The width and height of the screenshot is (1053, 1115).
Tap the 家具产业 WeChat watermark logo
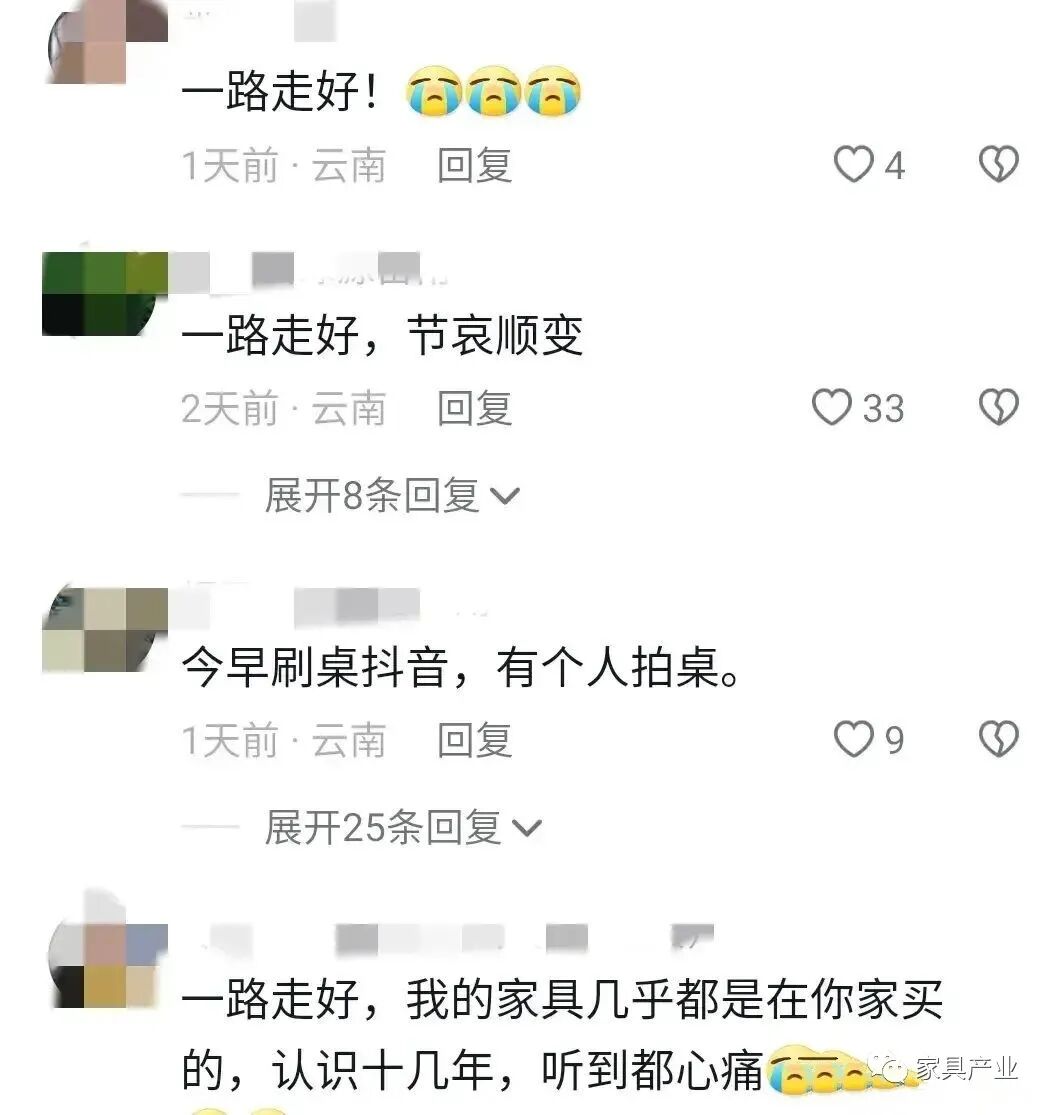890,1069
